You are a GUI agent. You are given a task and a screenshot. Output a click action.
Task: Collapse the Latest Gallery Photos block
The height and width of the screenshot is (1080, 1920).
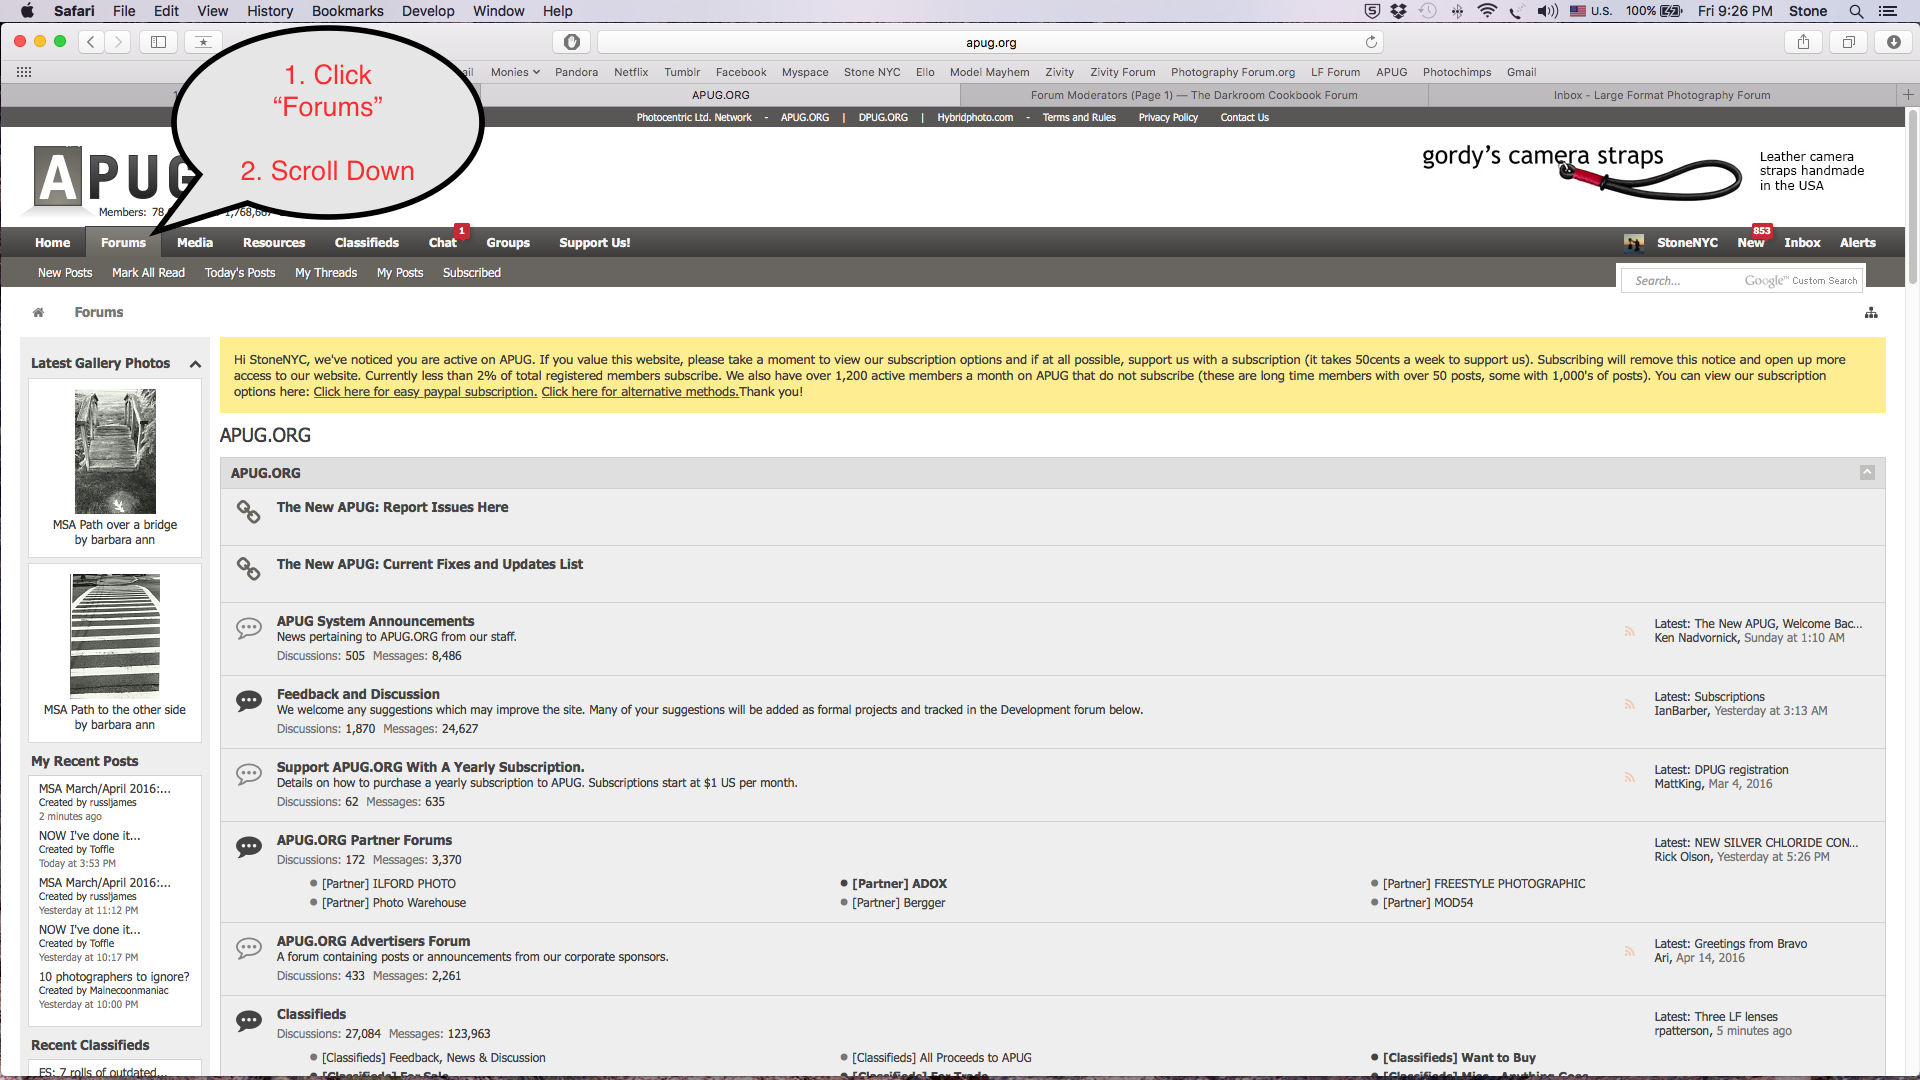(x=195, y=364)
